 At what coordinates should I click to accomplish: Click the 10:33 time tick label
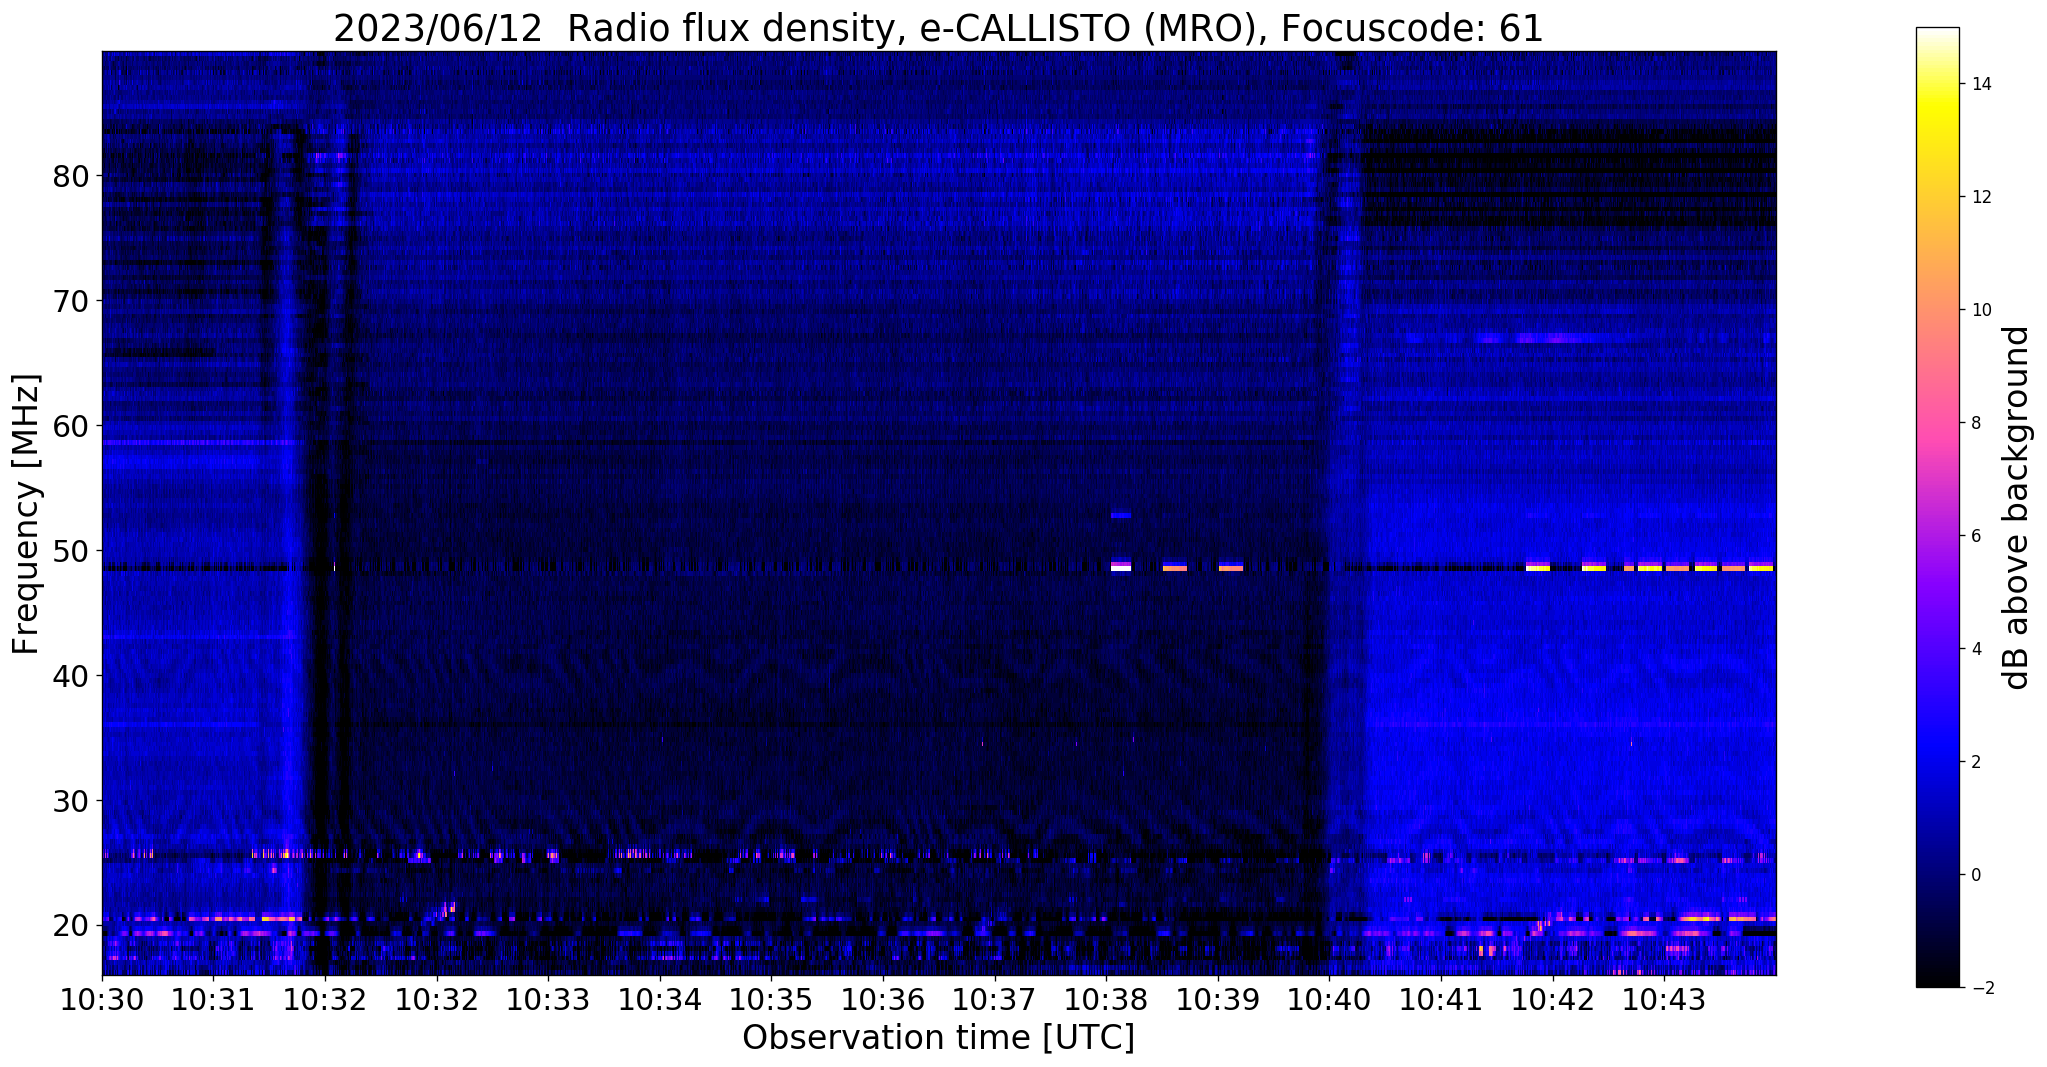tap(548, 999)
